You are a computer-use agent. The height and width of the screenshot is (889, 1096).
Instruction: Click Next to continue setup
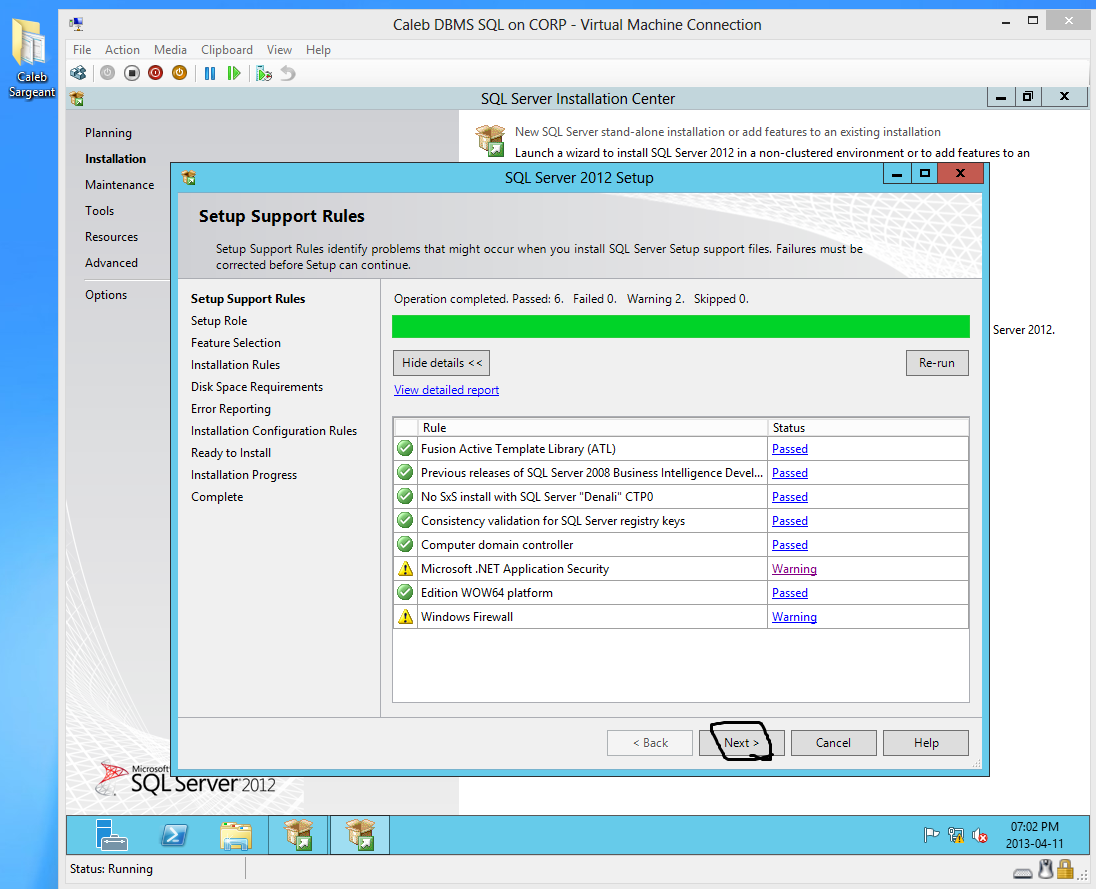[x=741, y=743]
